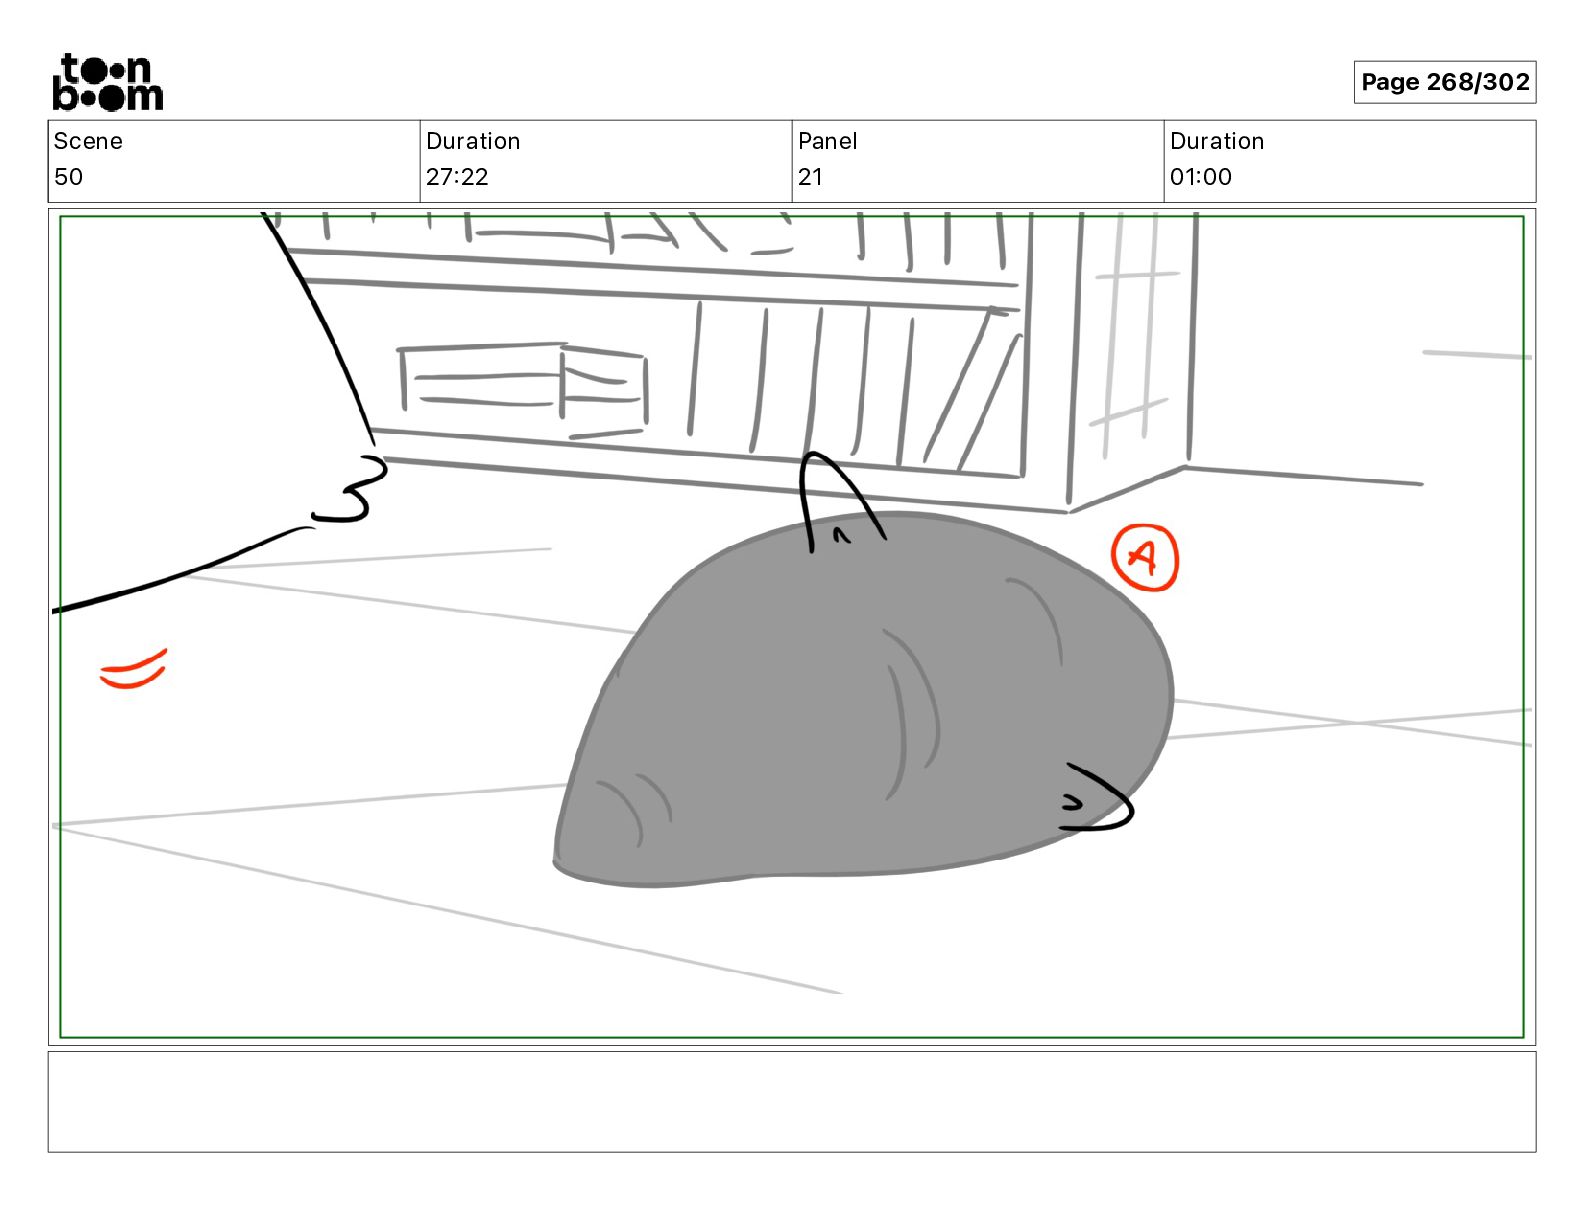The image size is (1584, 1224).
Task: Select the Scene 50 header cell
Action: 234,161
